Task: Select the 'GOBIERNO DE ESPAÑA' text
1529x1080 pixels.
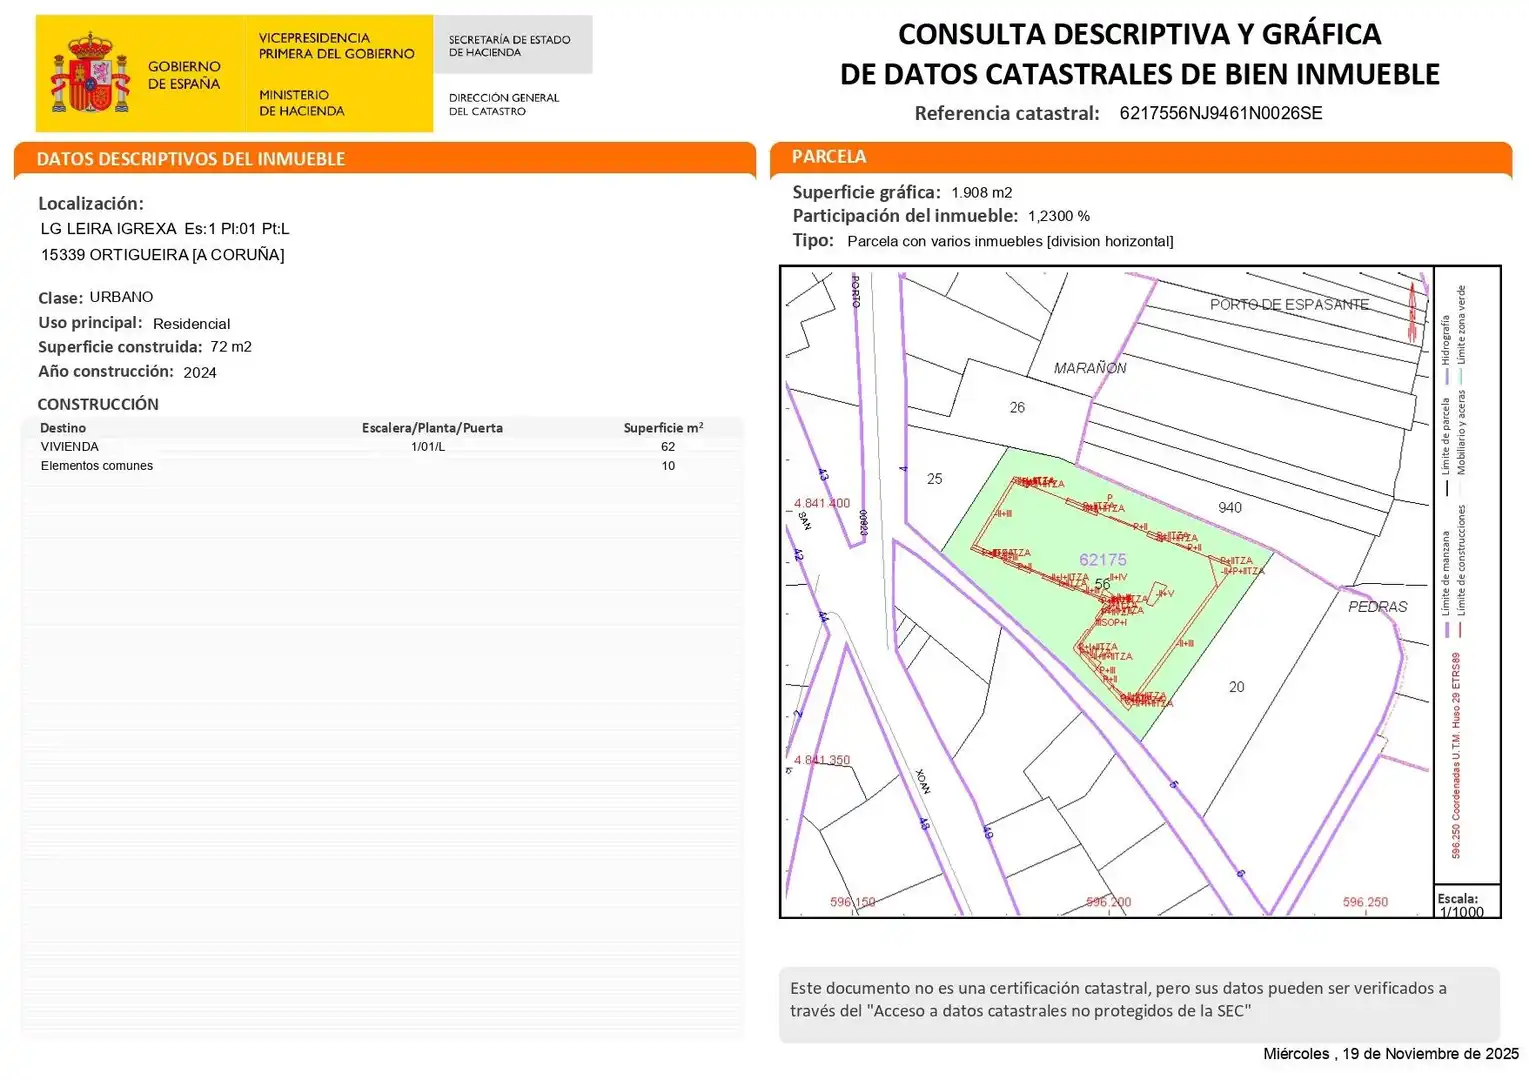Action: click(184, 75)
